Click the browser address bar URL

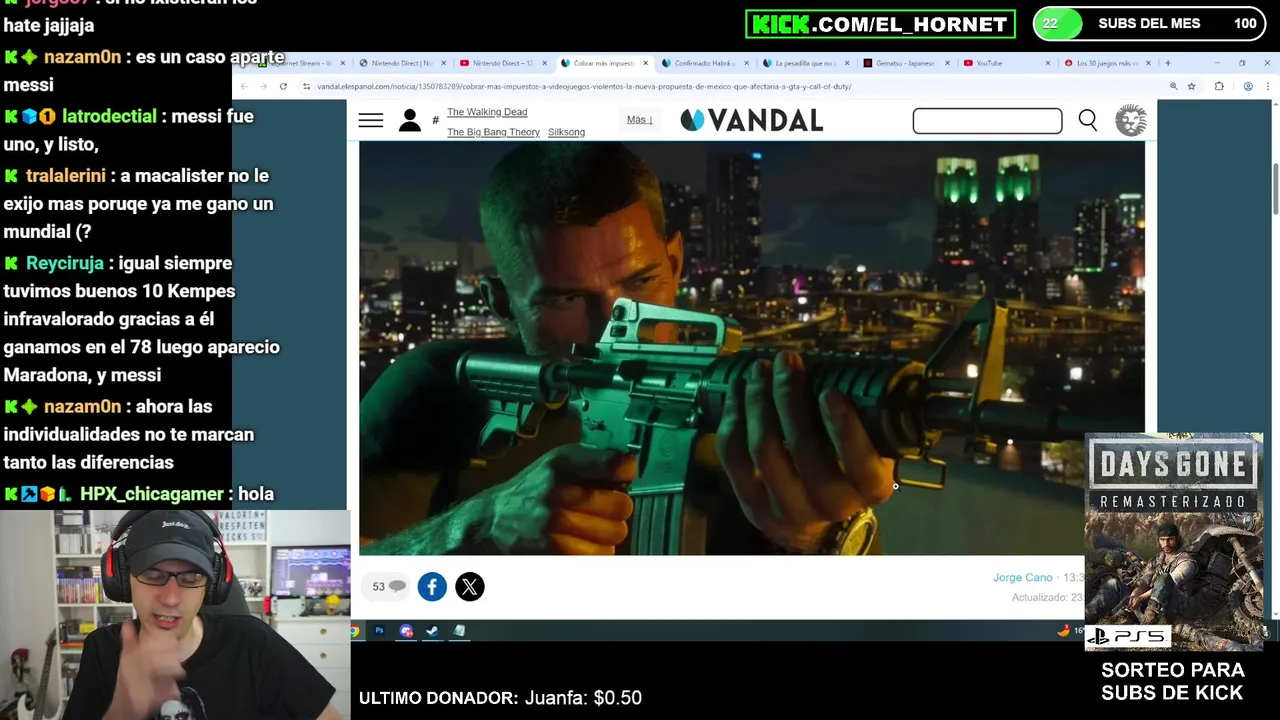tap(584, 87)
